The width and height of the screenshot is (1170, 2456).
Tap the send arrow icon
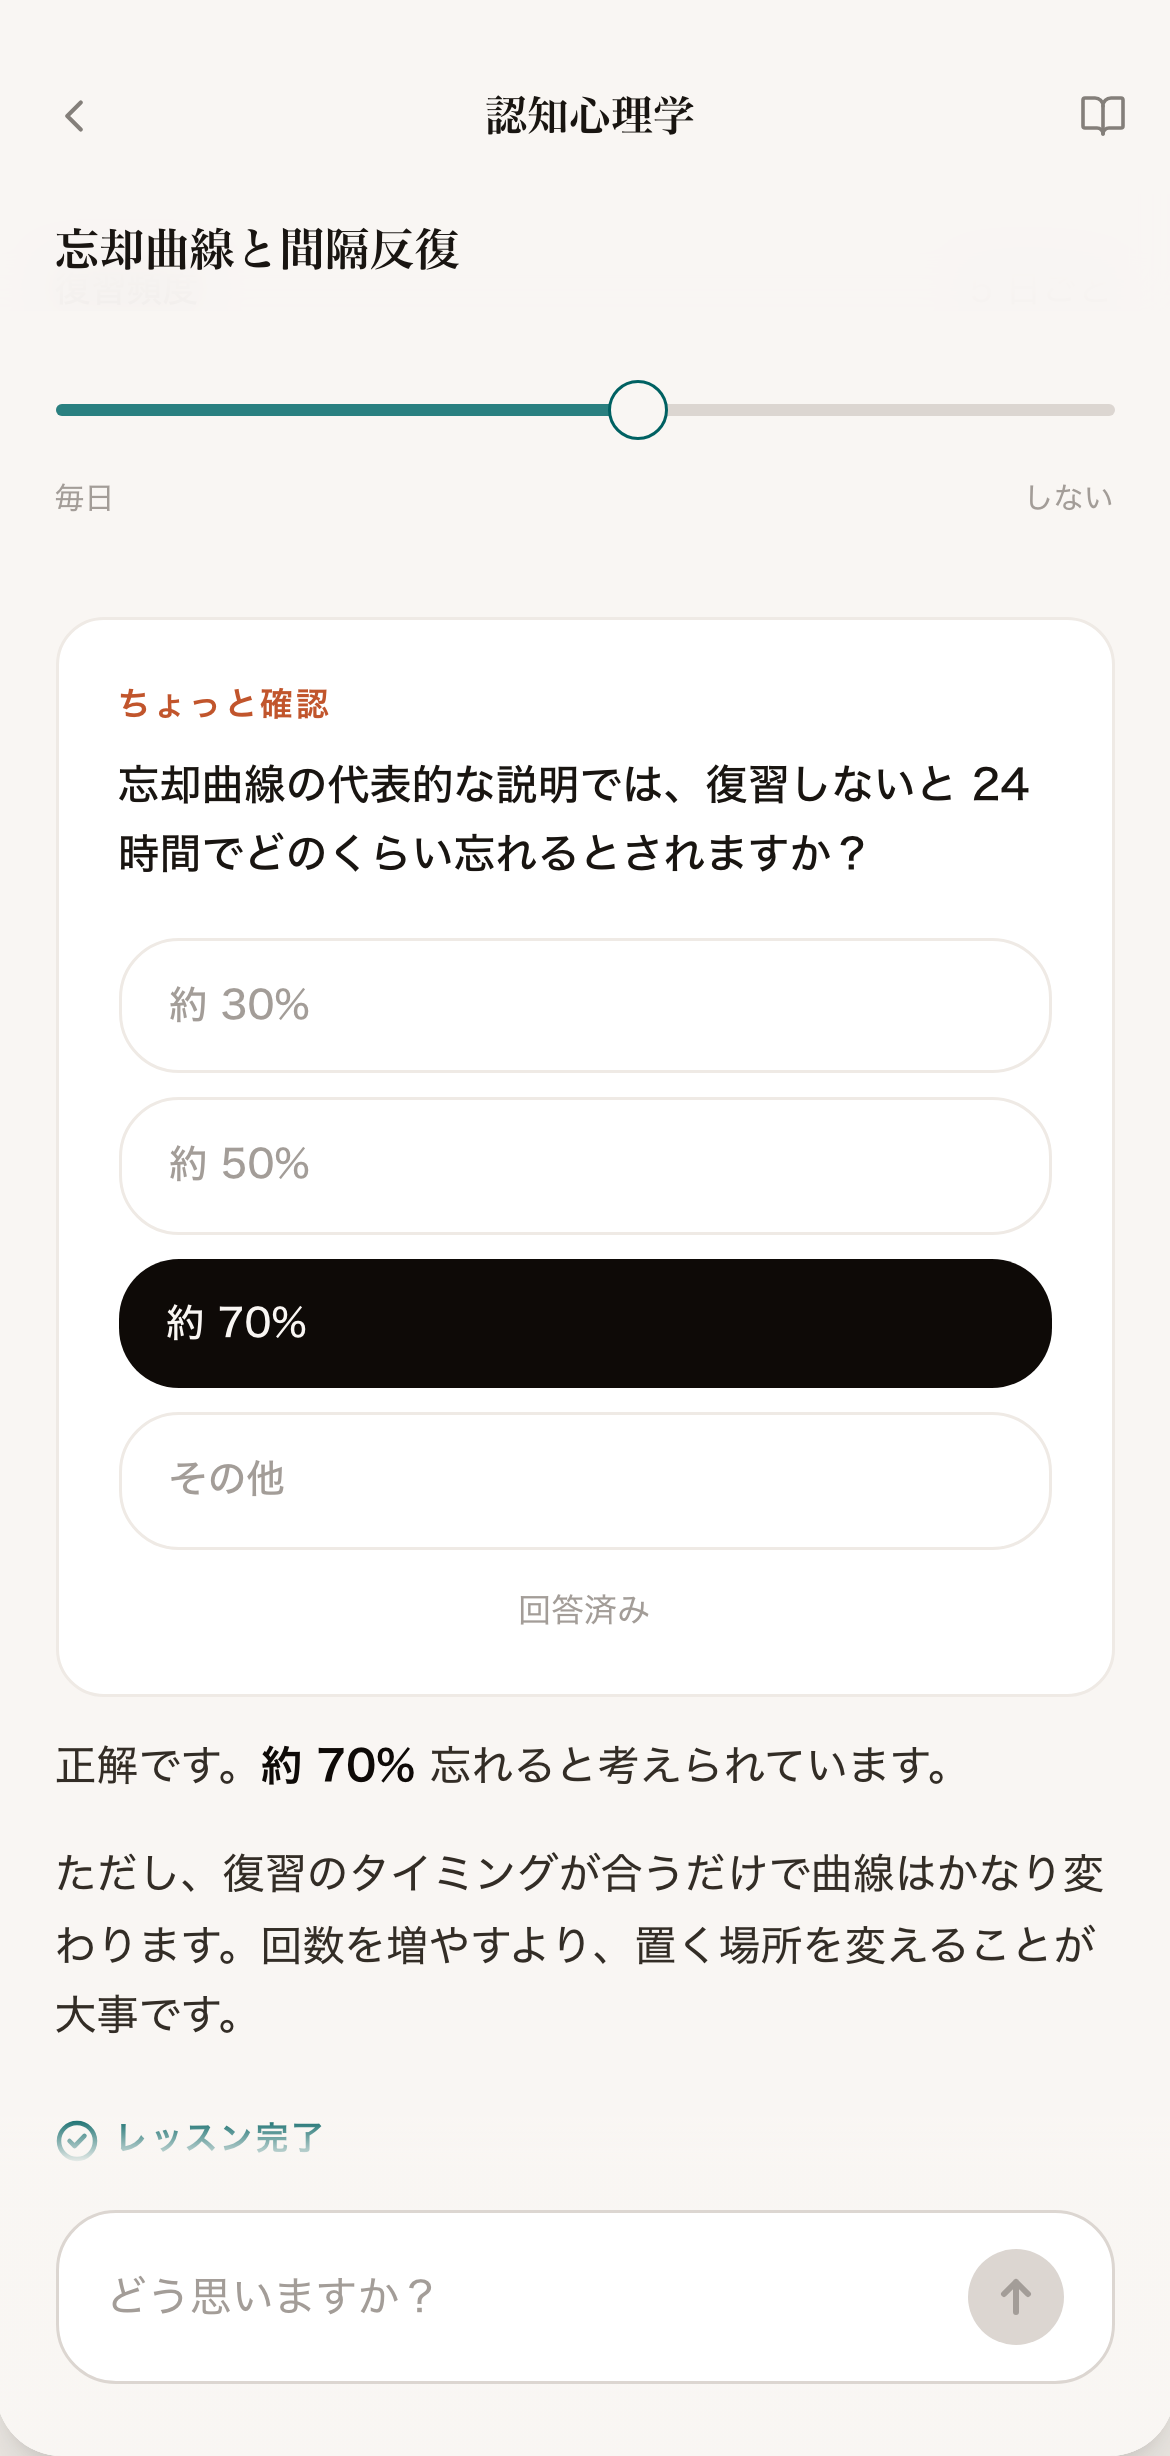click(x=1015, y=2296)
